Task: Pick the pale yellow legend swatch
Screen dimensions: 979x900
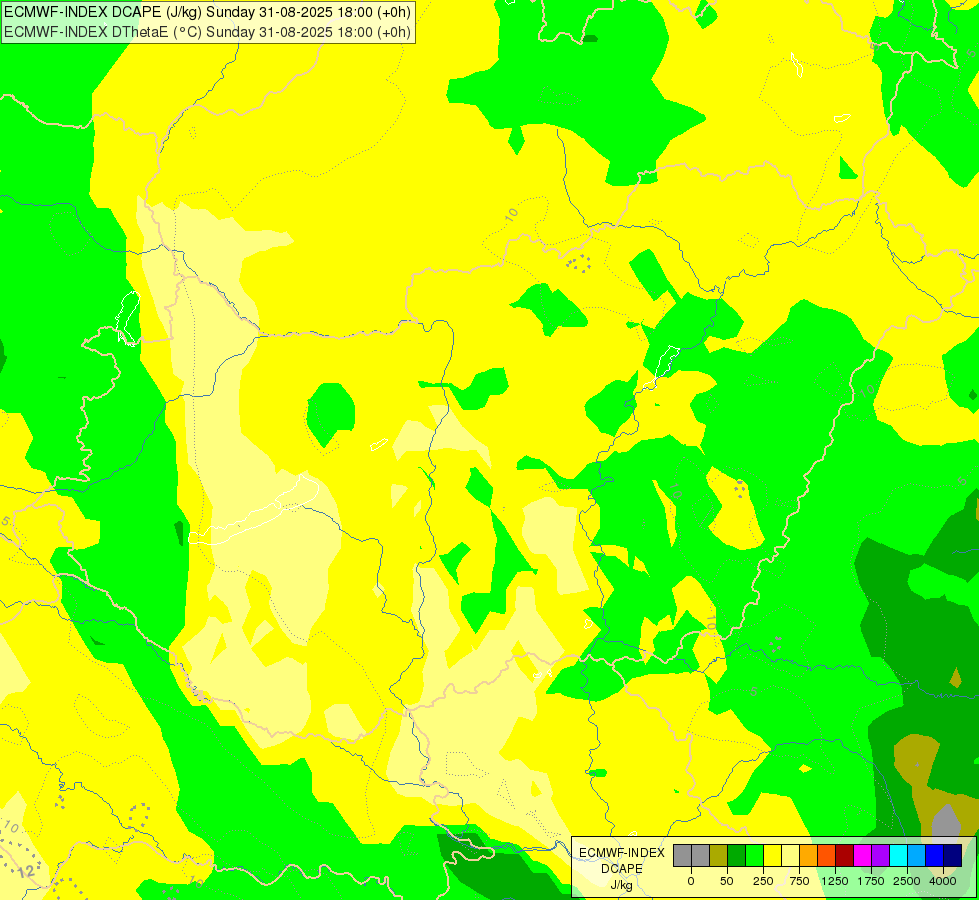Action: pos(790,856)
